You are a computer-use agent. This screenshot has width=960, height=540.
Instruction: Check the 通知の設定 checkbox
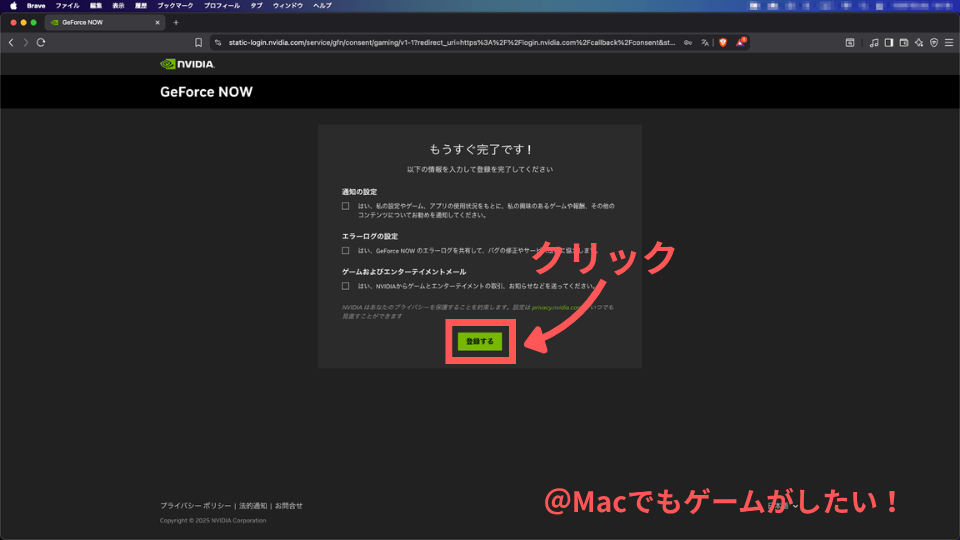(x=345, y=206)
